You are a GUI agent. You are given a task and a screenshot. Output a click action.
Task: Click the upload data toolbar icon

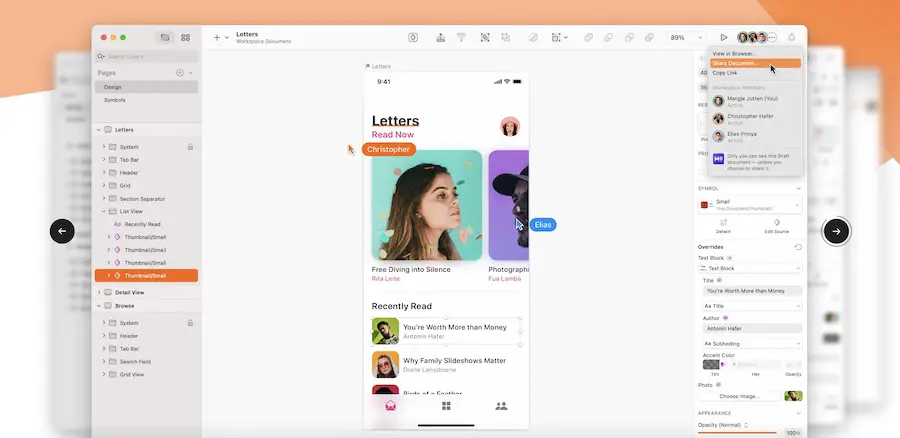440,37
